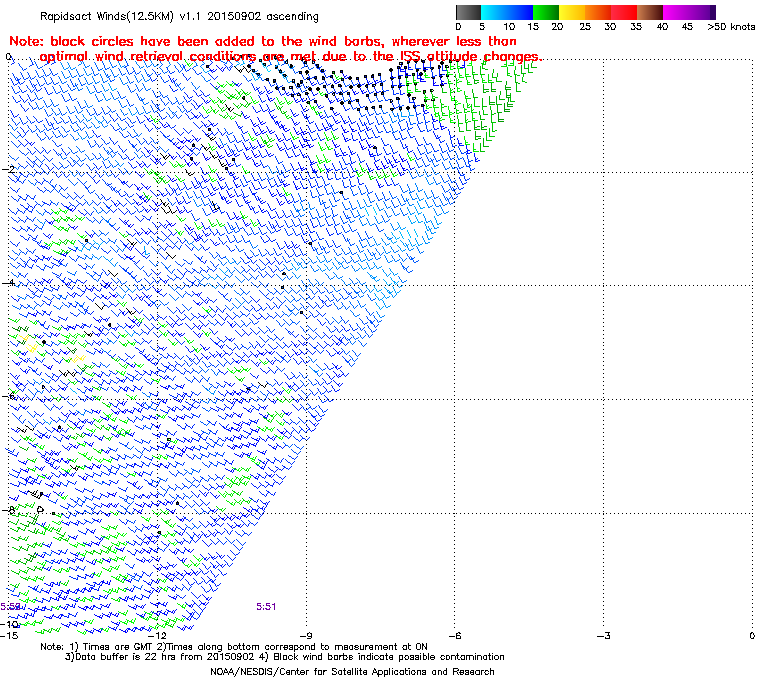760x688 pixels.
Task: Click the 'Times are GMT' footnote line
Action: 234,647
